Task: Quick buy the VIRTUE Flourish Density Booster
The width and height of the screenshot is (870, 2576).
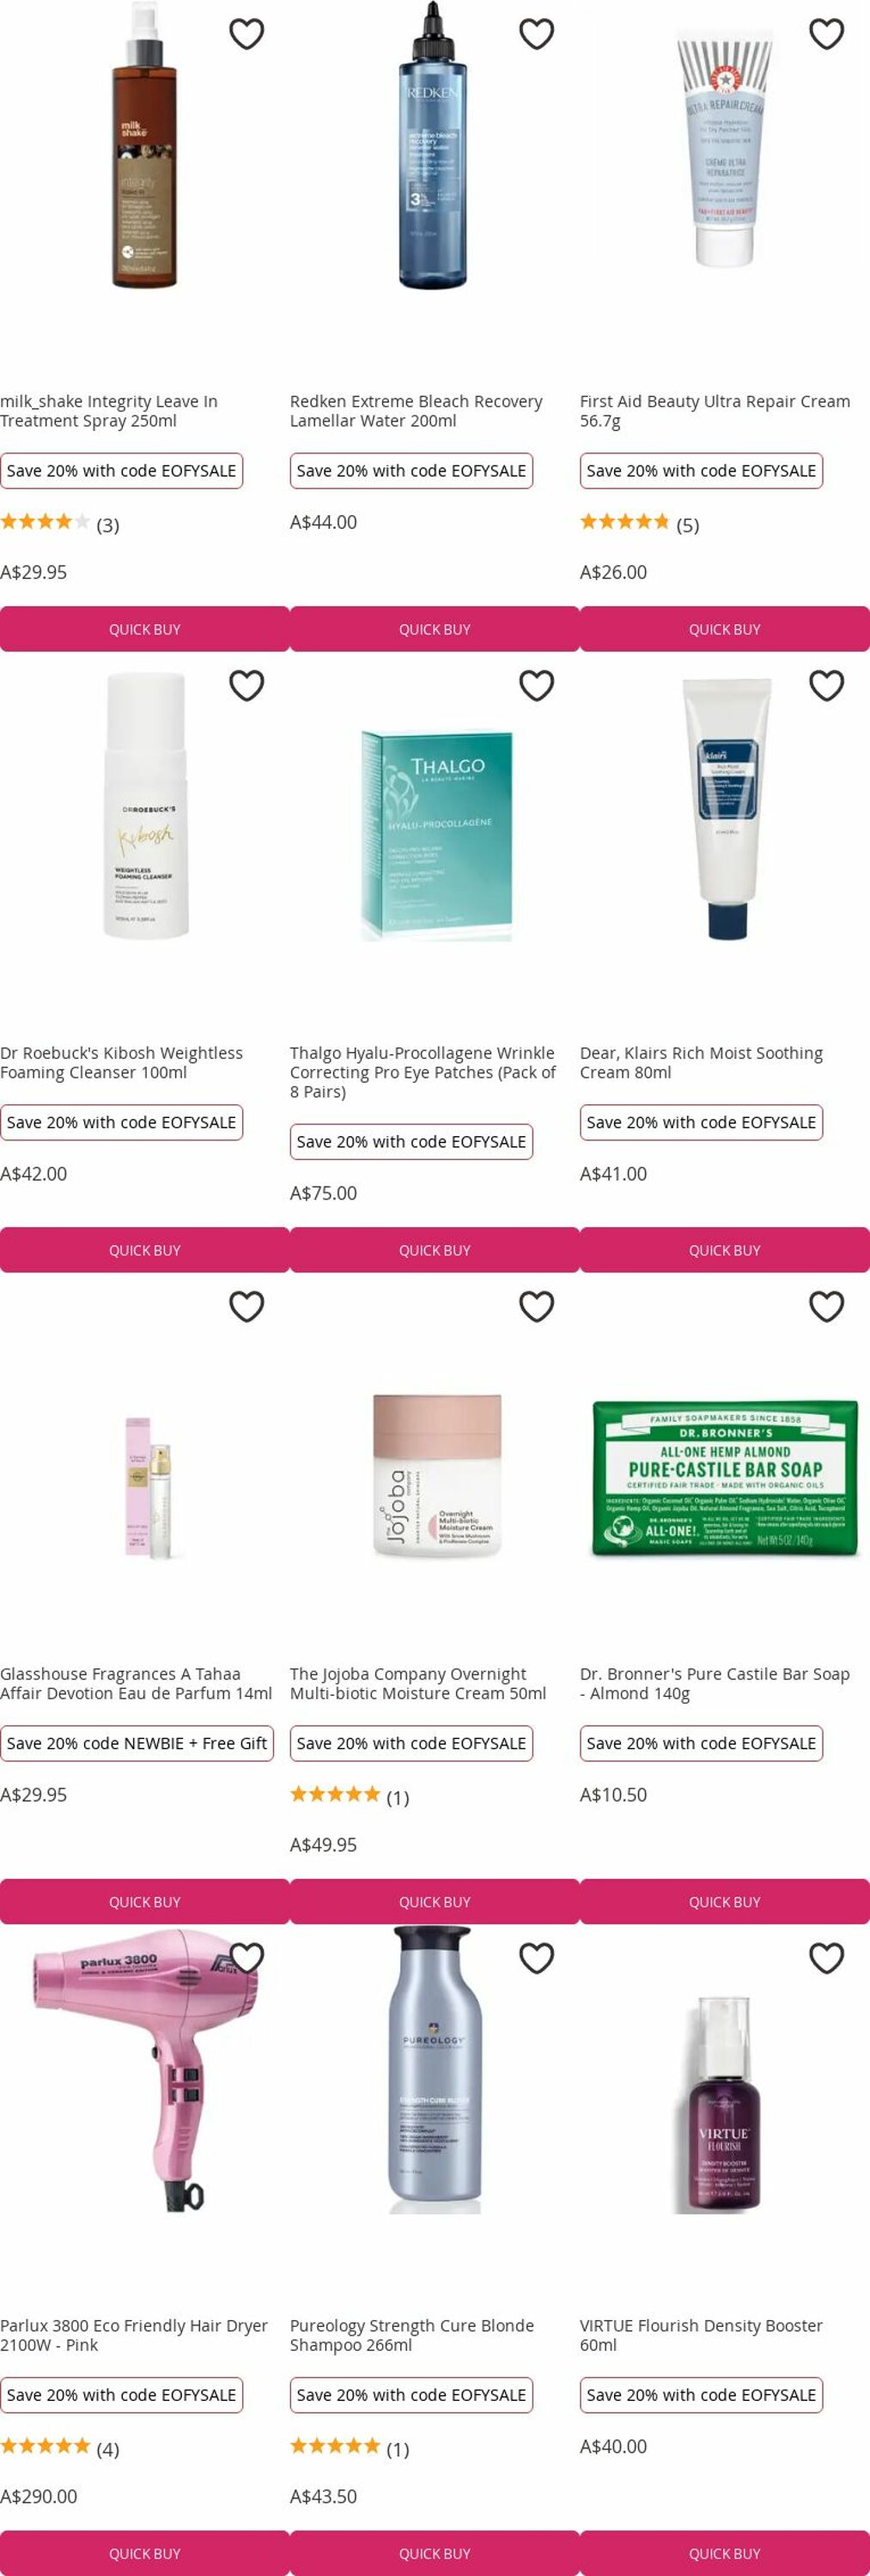Action: tap(725, 2553)
